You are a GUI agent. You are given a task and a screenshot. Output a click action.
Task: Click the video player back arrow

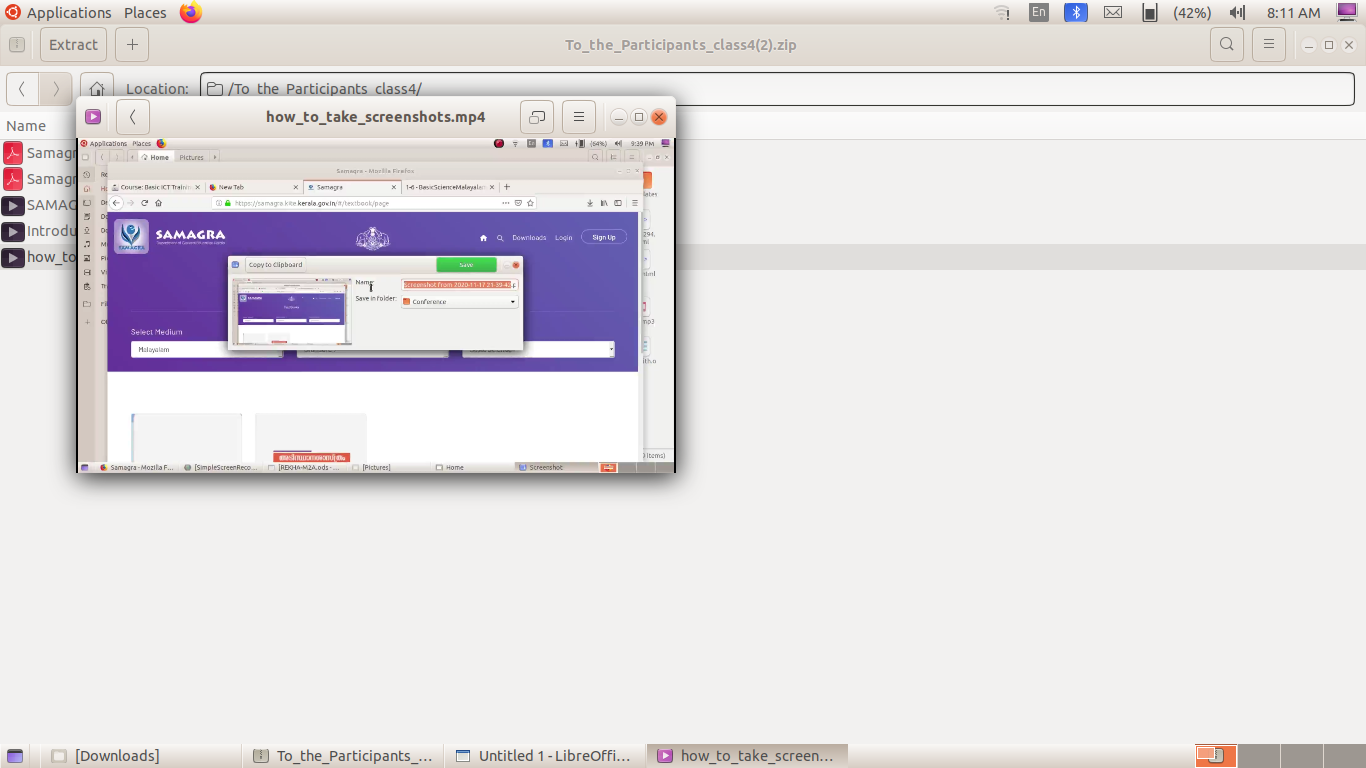tap(133, 117)
